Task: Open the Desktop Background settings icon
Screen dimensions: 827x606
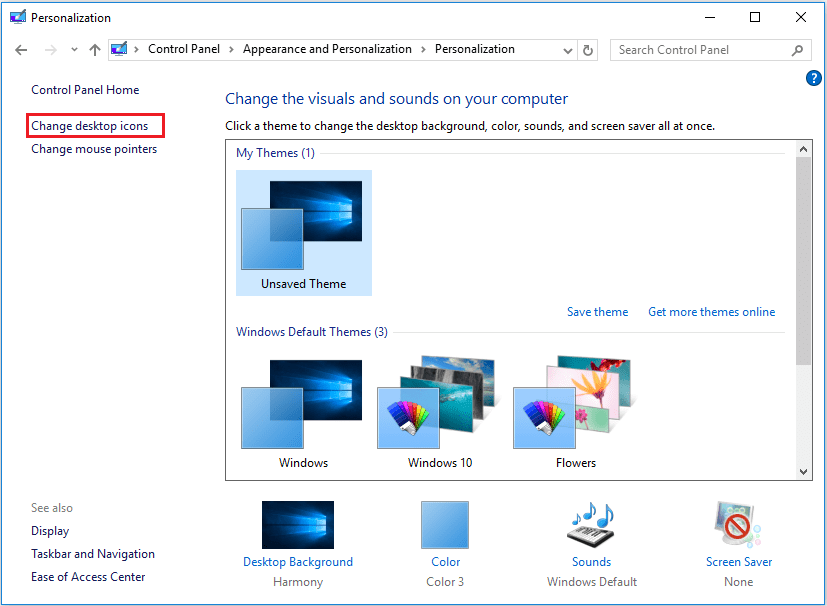Action: (x=297, y=525)
